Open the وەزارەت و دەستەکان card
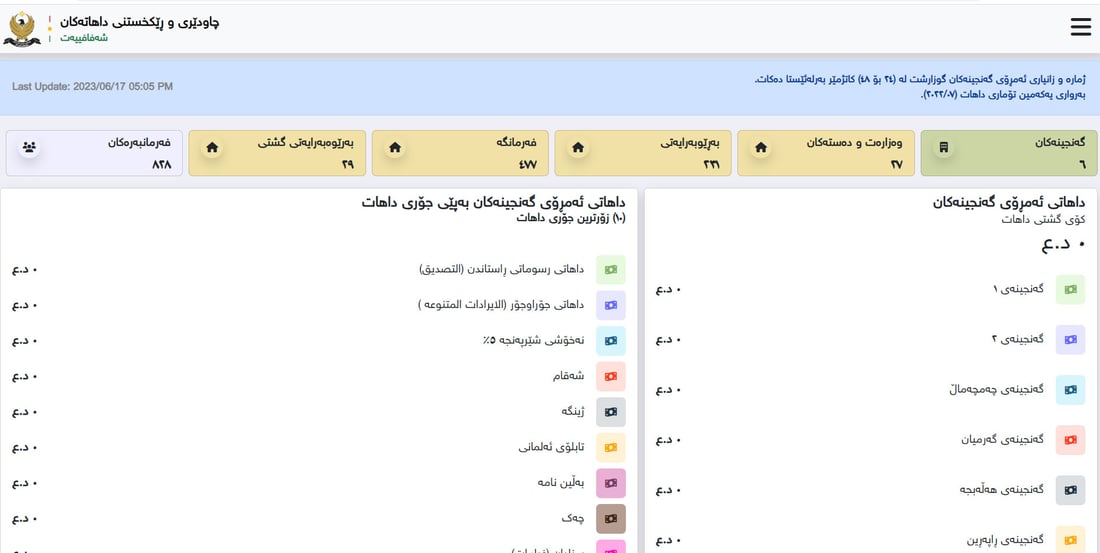 (826, 153)
